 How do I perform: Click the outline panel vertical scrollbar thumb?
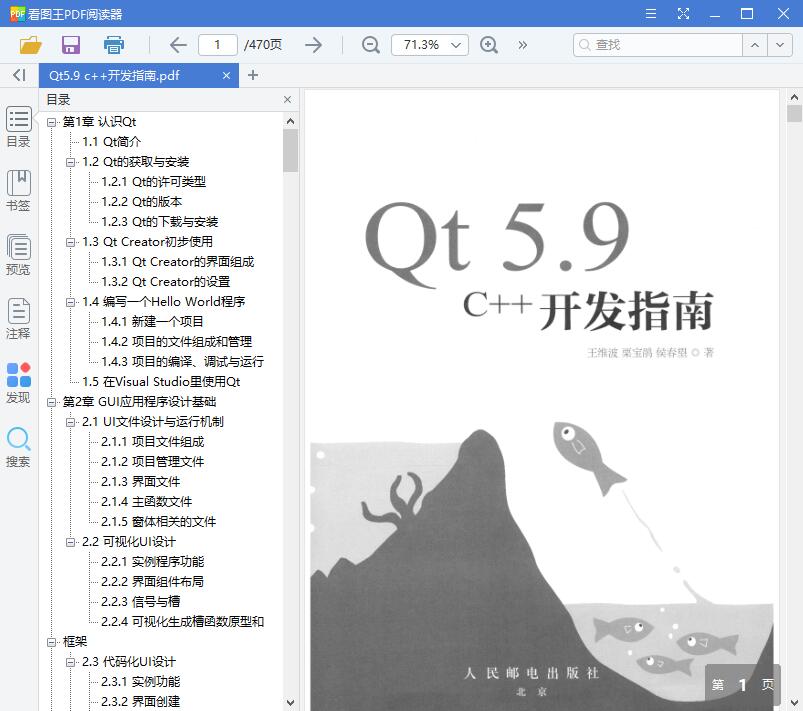(x=290, y=150)
